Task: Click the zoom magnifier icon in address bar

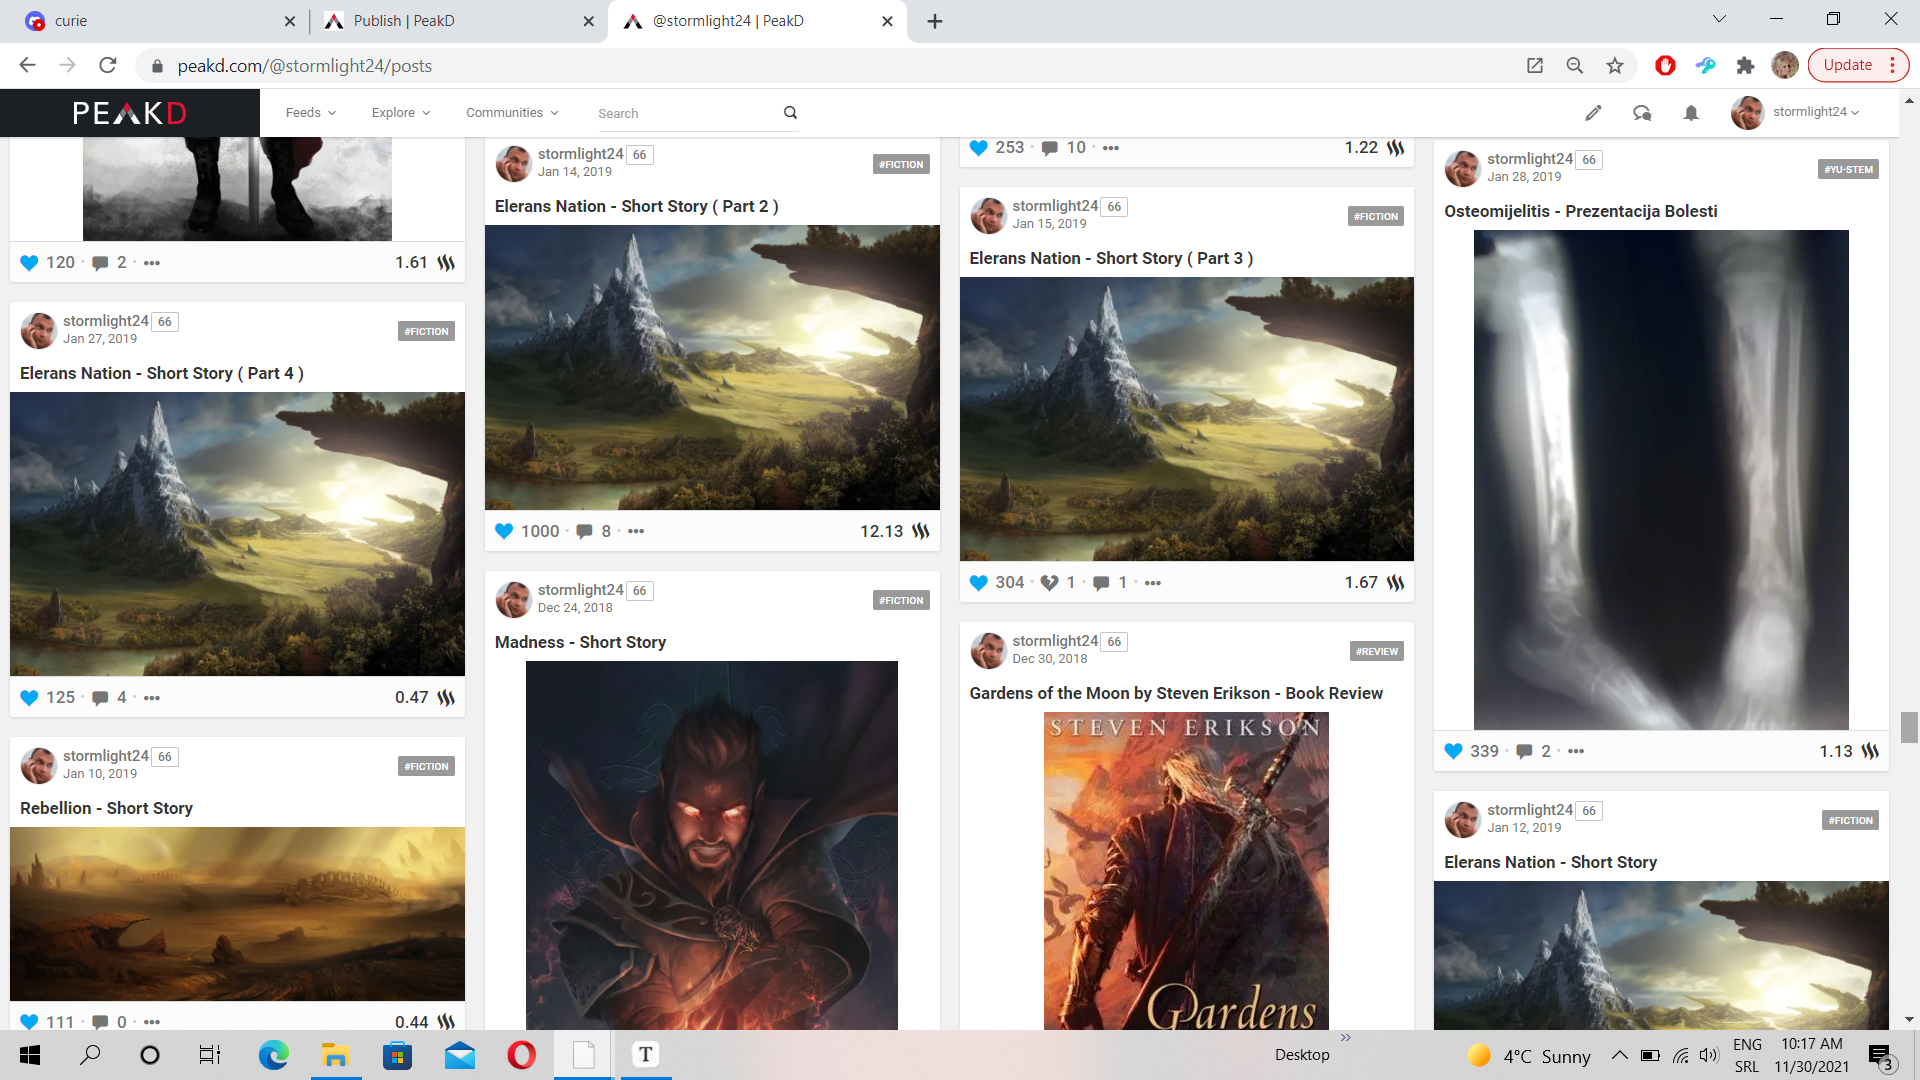Action: (1575, 66)
